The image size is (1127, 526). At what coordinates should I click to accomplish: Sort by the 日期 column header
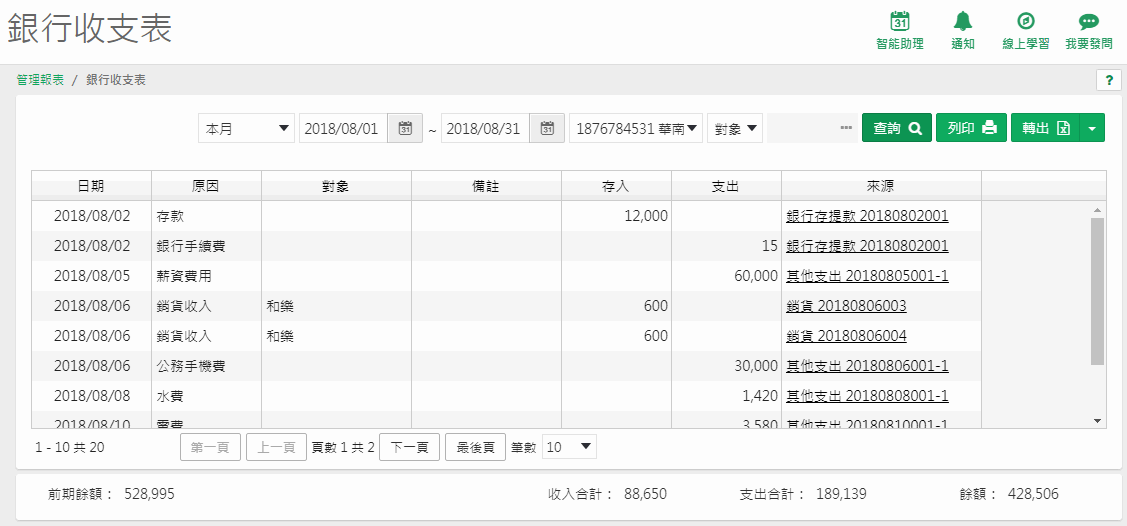[91, 186]
